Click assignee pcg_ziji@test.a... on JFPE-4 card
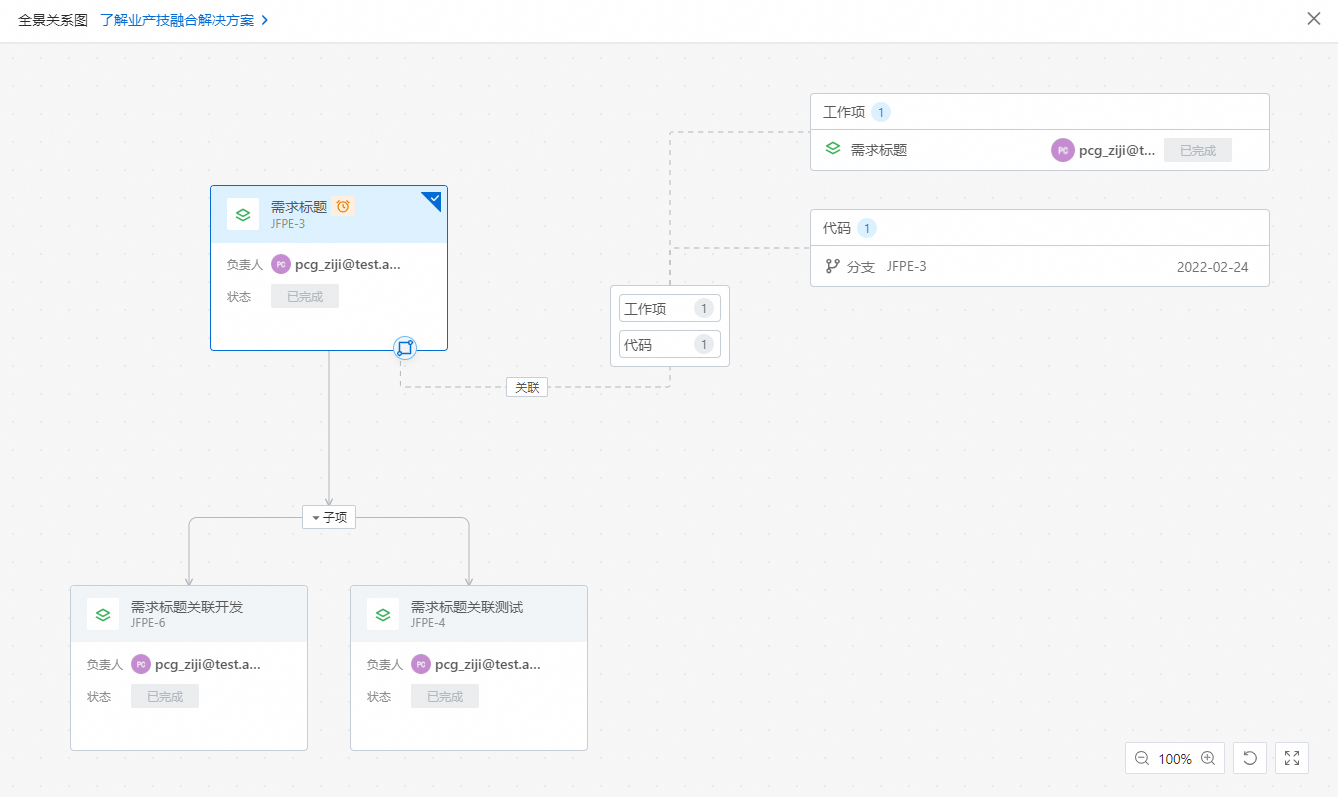The height and width of the screenshot is (797, 1338). [x=488, y=664]
